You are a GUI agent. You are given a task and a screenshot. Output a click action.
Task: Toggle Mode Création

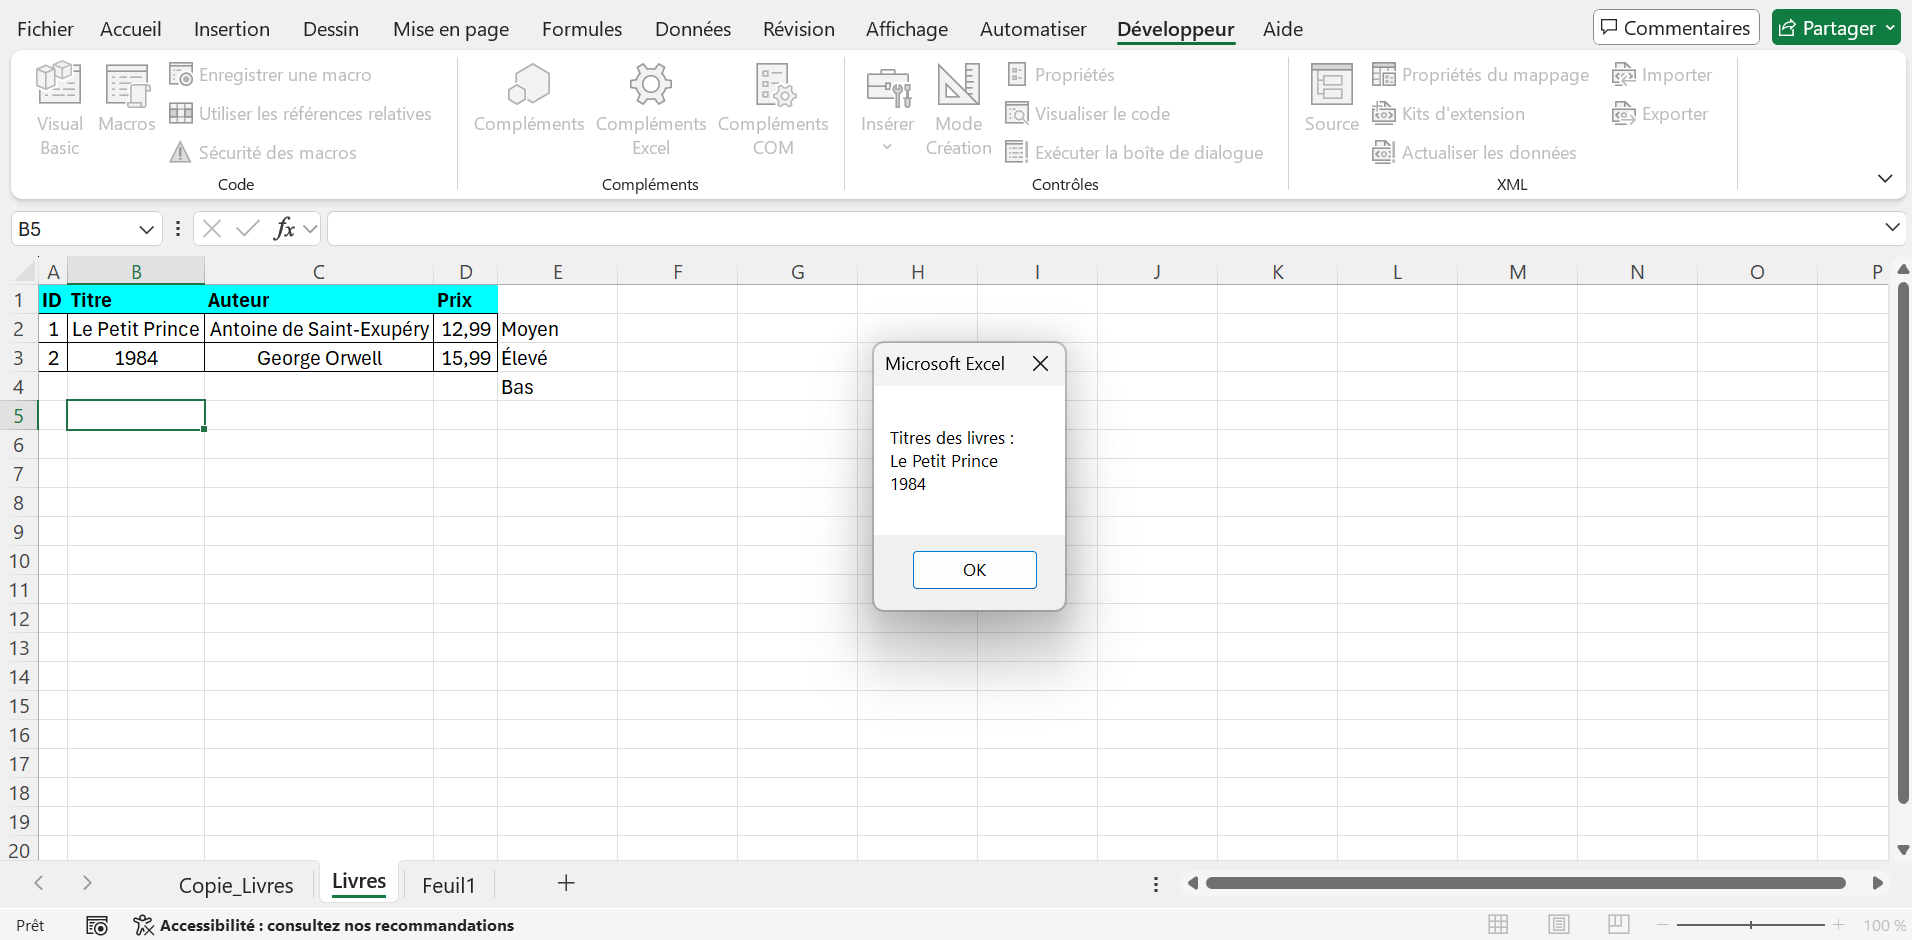(x=958, y=109)
